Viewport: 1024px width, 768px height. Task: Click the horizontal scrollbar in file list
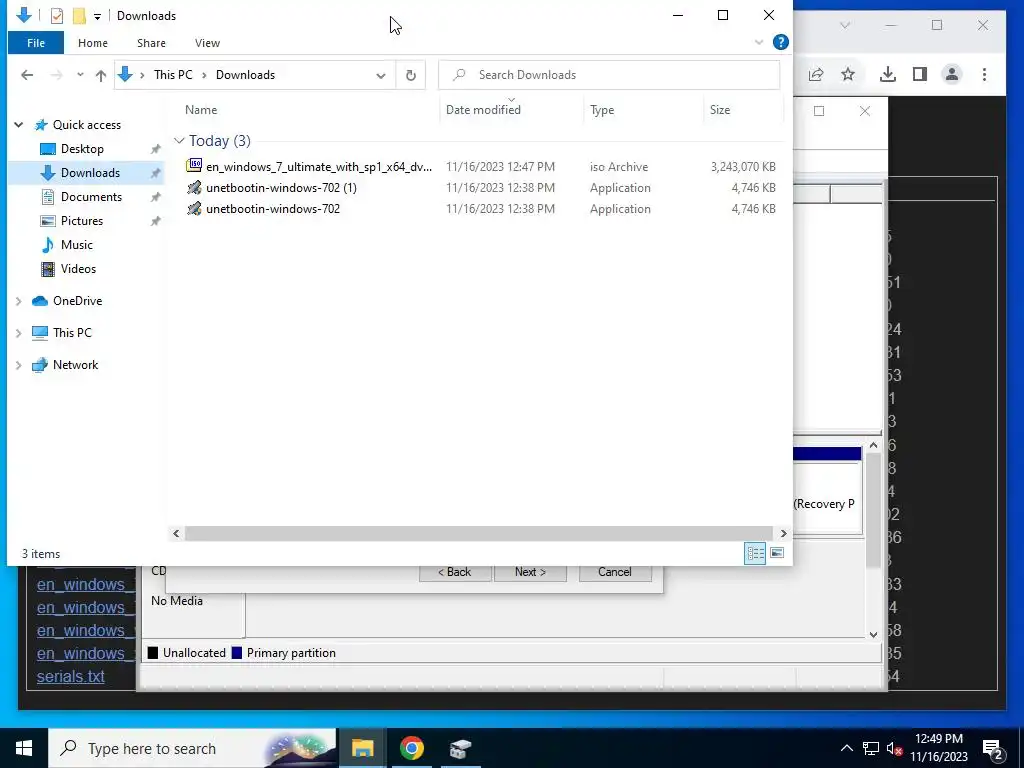click(479, 534)
